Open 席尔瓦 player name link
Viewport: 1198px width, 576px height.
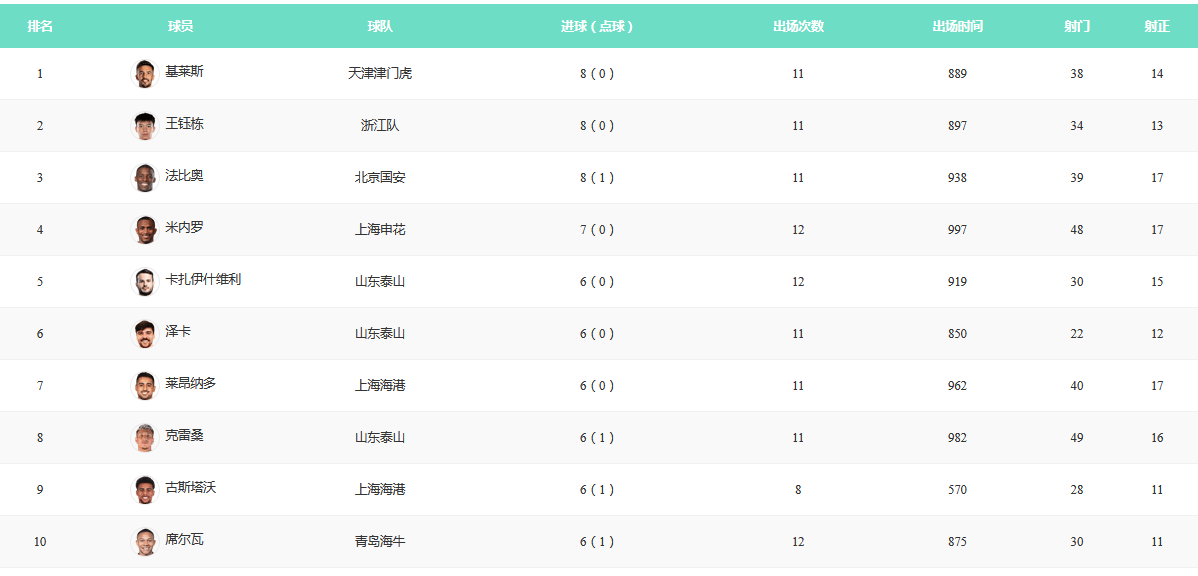(x=184, y=540)
